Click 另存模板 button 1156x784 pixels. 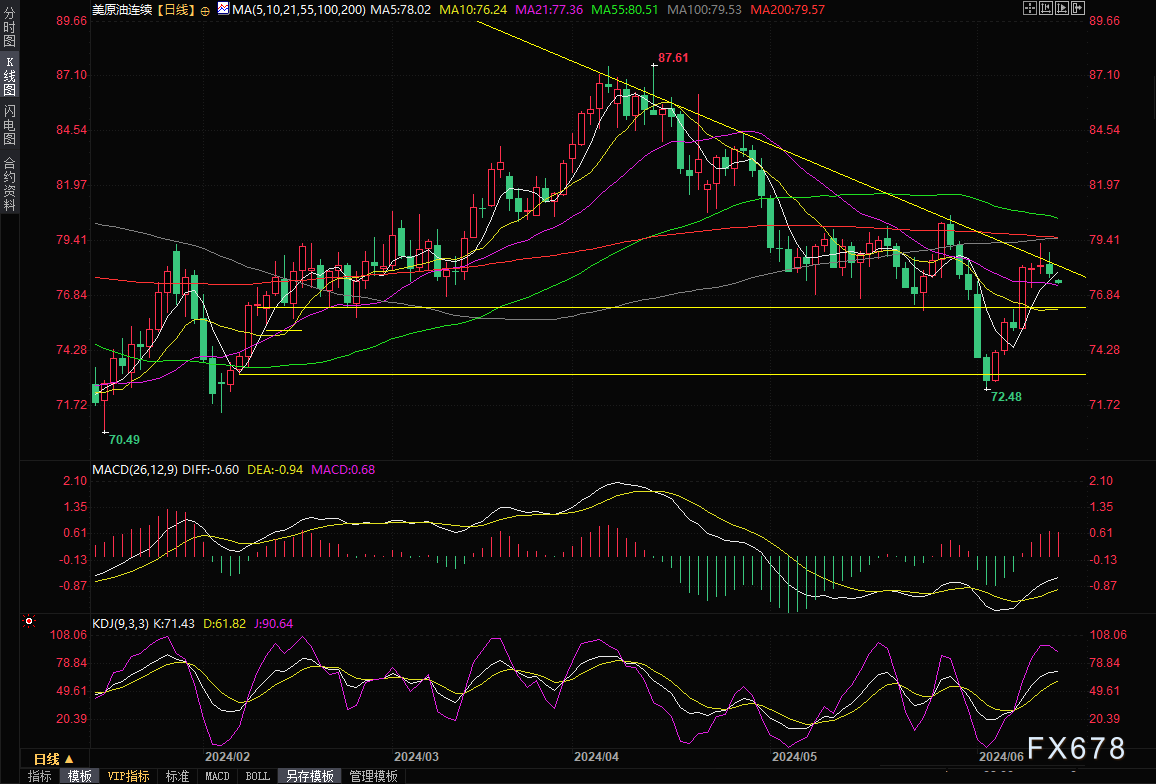point(310,776)
